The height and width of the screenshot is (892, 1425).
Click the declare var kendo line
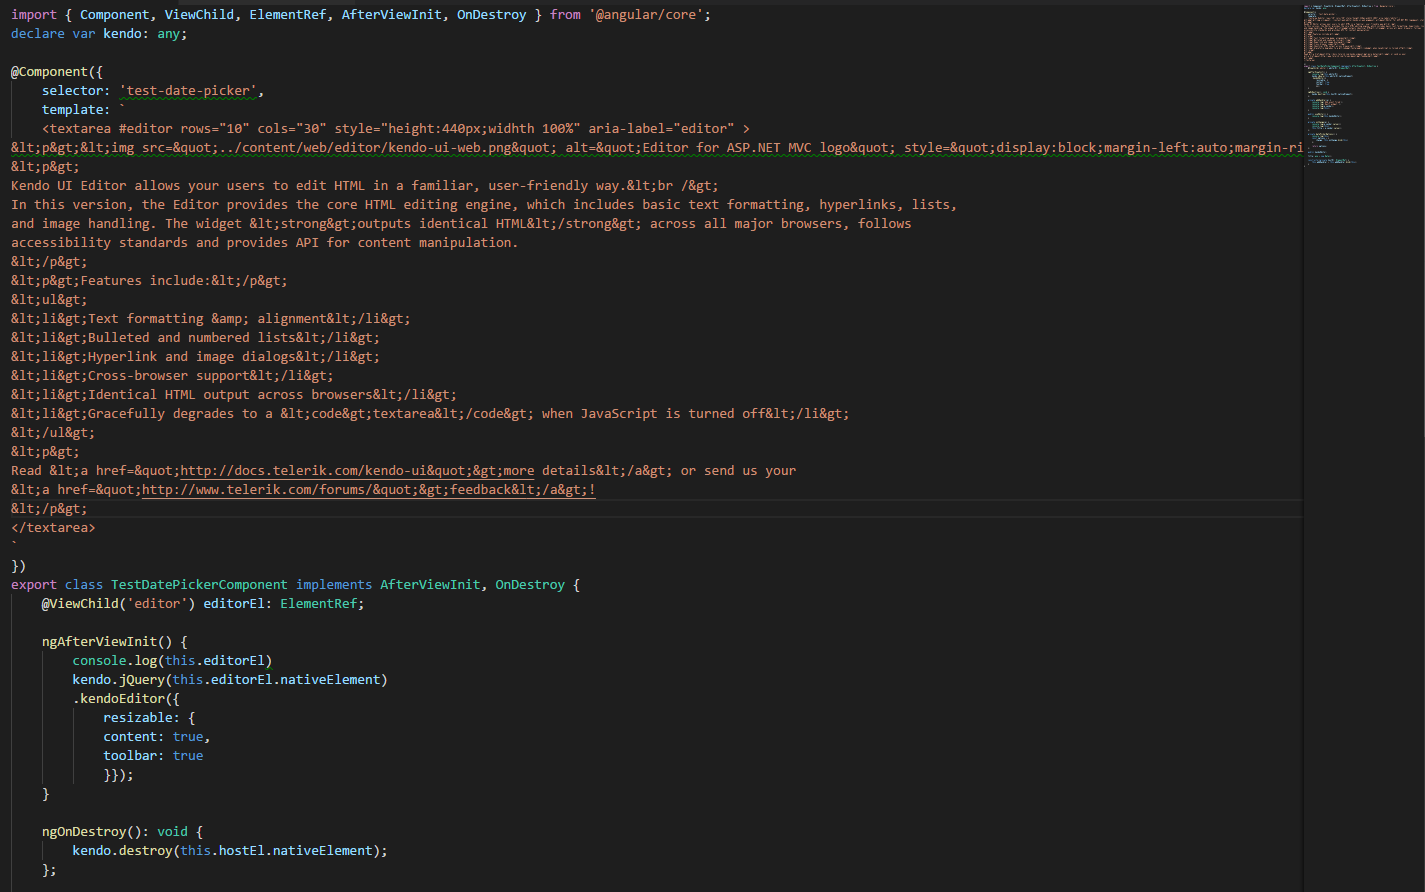99,33
